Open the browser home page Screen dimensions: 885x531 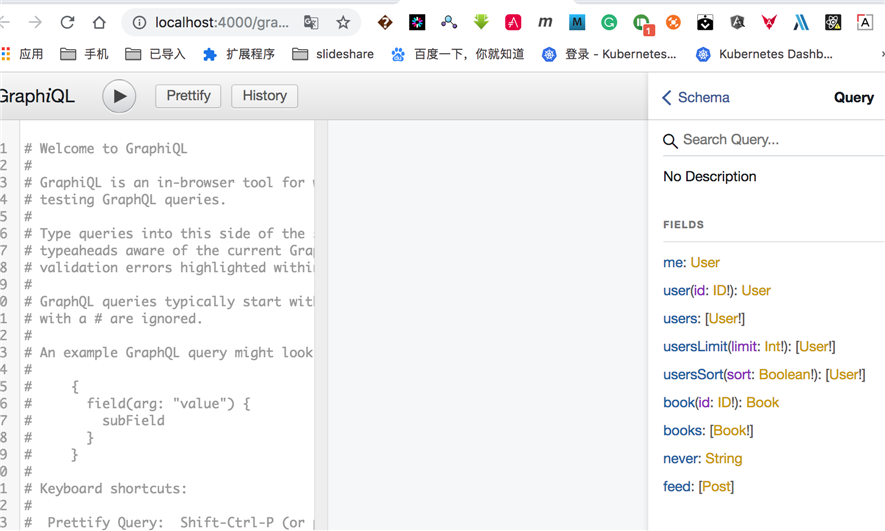pyautogui.click(x=99, y=23)
